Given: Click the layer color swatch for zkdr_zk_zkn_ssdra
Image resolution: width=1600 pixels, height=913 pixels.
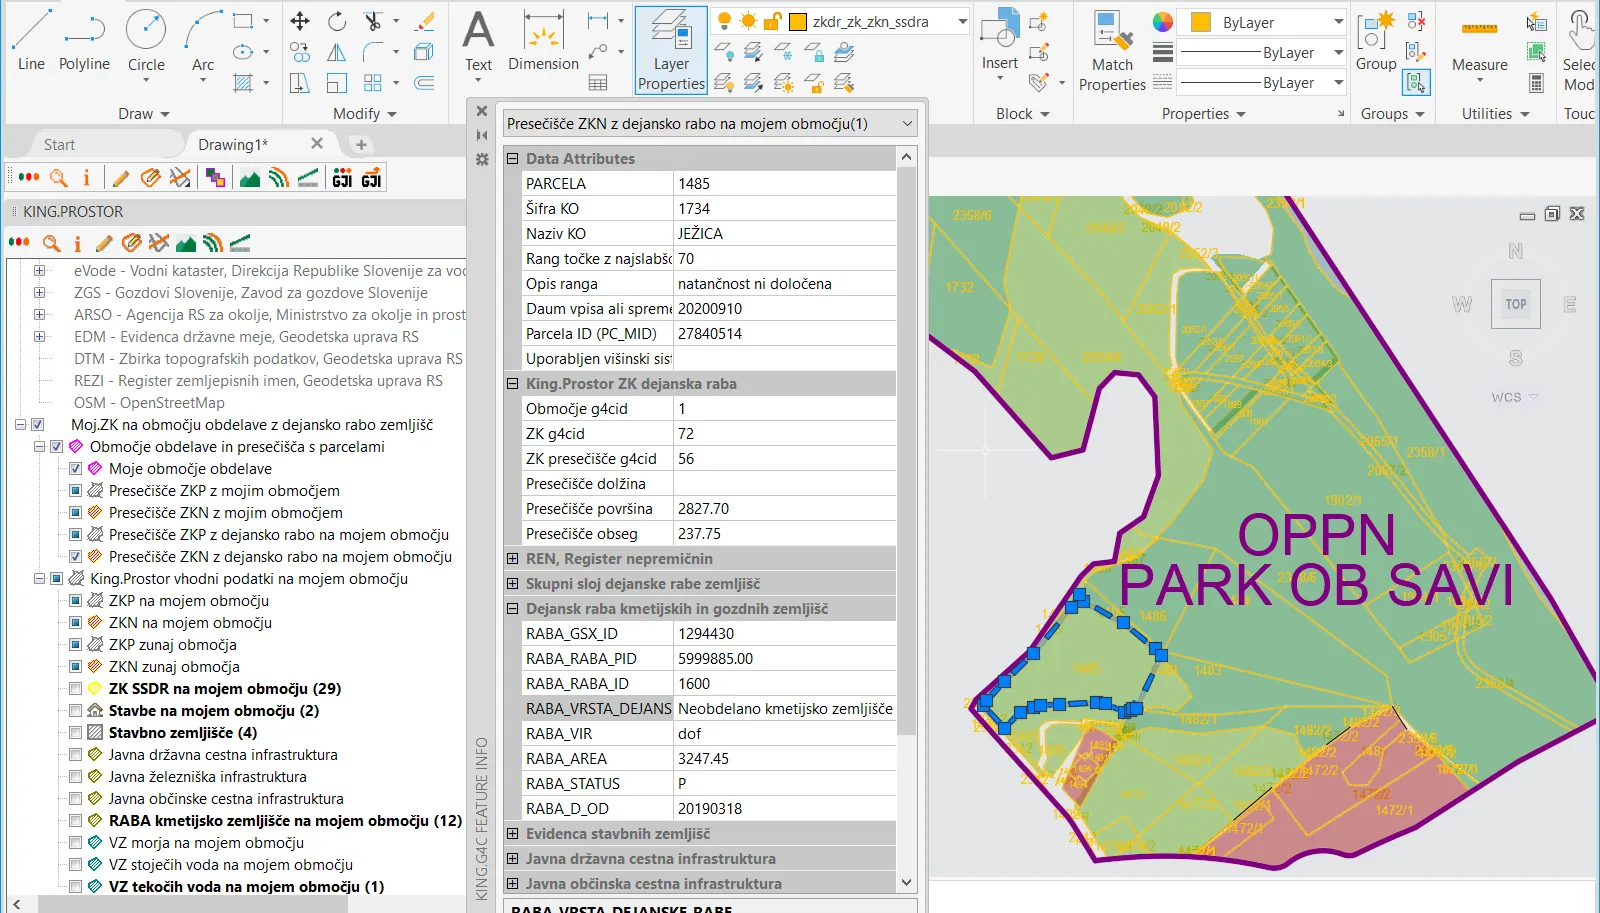Looking at the screenshot, I should [798, 22].
